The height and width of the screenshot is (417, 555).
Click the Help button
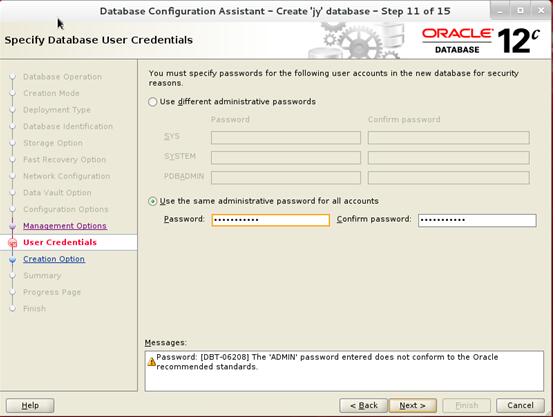(x=30, y=405)
